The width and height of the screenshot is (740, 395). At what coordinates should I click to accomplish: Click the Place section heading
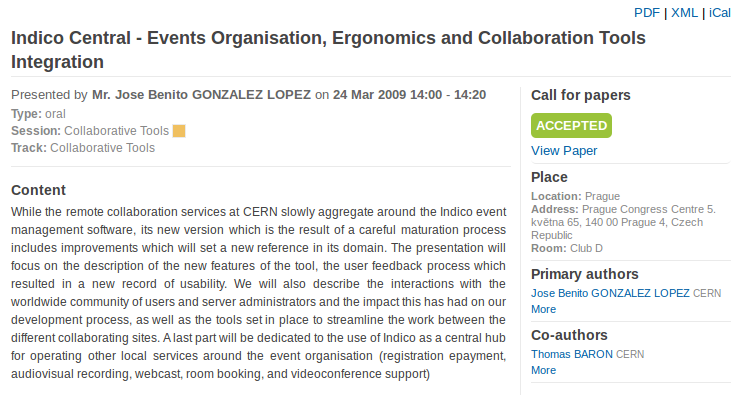point(549,177)
